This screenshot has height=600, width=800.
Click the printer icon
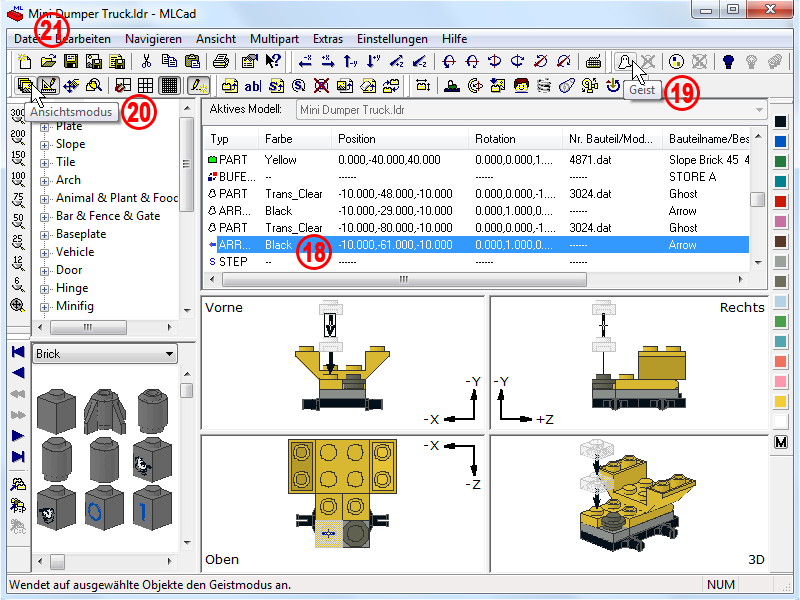[x=220, y=62]
